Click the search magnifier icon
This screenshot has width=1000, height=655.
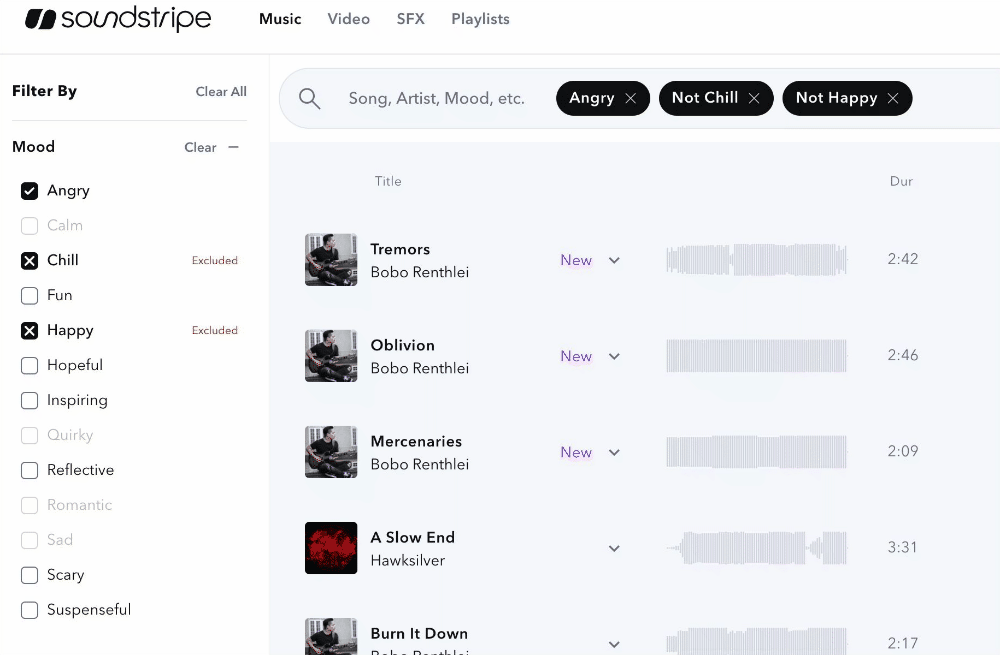coord(310,98)
